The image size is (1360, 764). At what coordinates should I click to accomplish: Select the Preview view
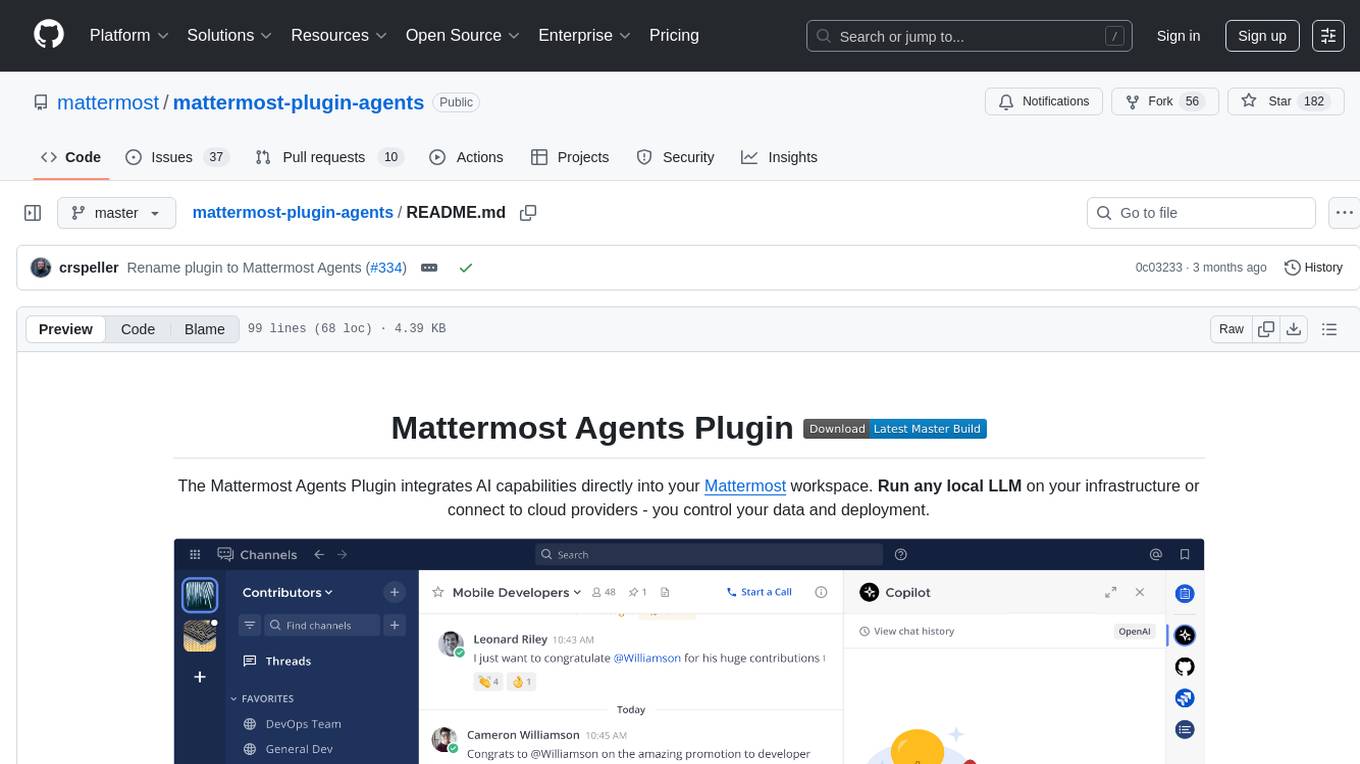coord(66,329)
